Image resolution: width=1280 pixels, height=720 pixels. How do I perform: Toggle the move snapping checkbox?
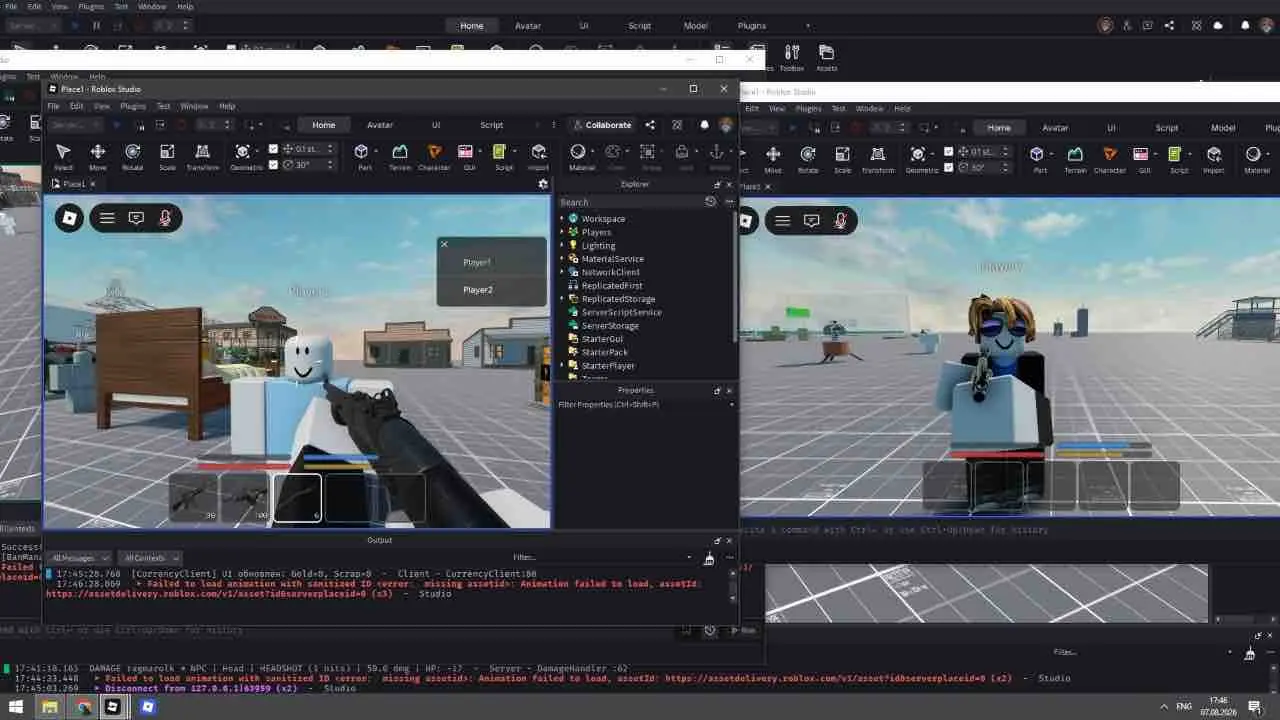click(273, 149)
